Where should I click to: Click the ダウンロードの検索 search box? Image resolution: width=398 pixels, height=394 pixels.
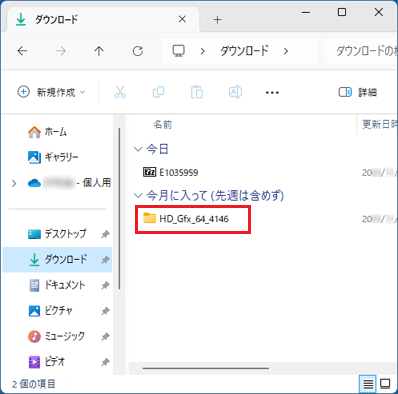pos(361,51)
